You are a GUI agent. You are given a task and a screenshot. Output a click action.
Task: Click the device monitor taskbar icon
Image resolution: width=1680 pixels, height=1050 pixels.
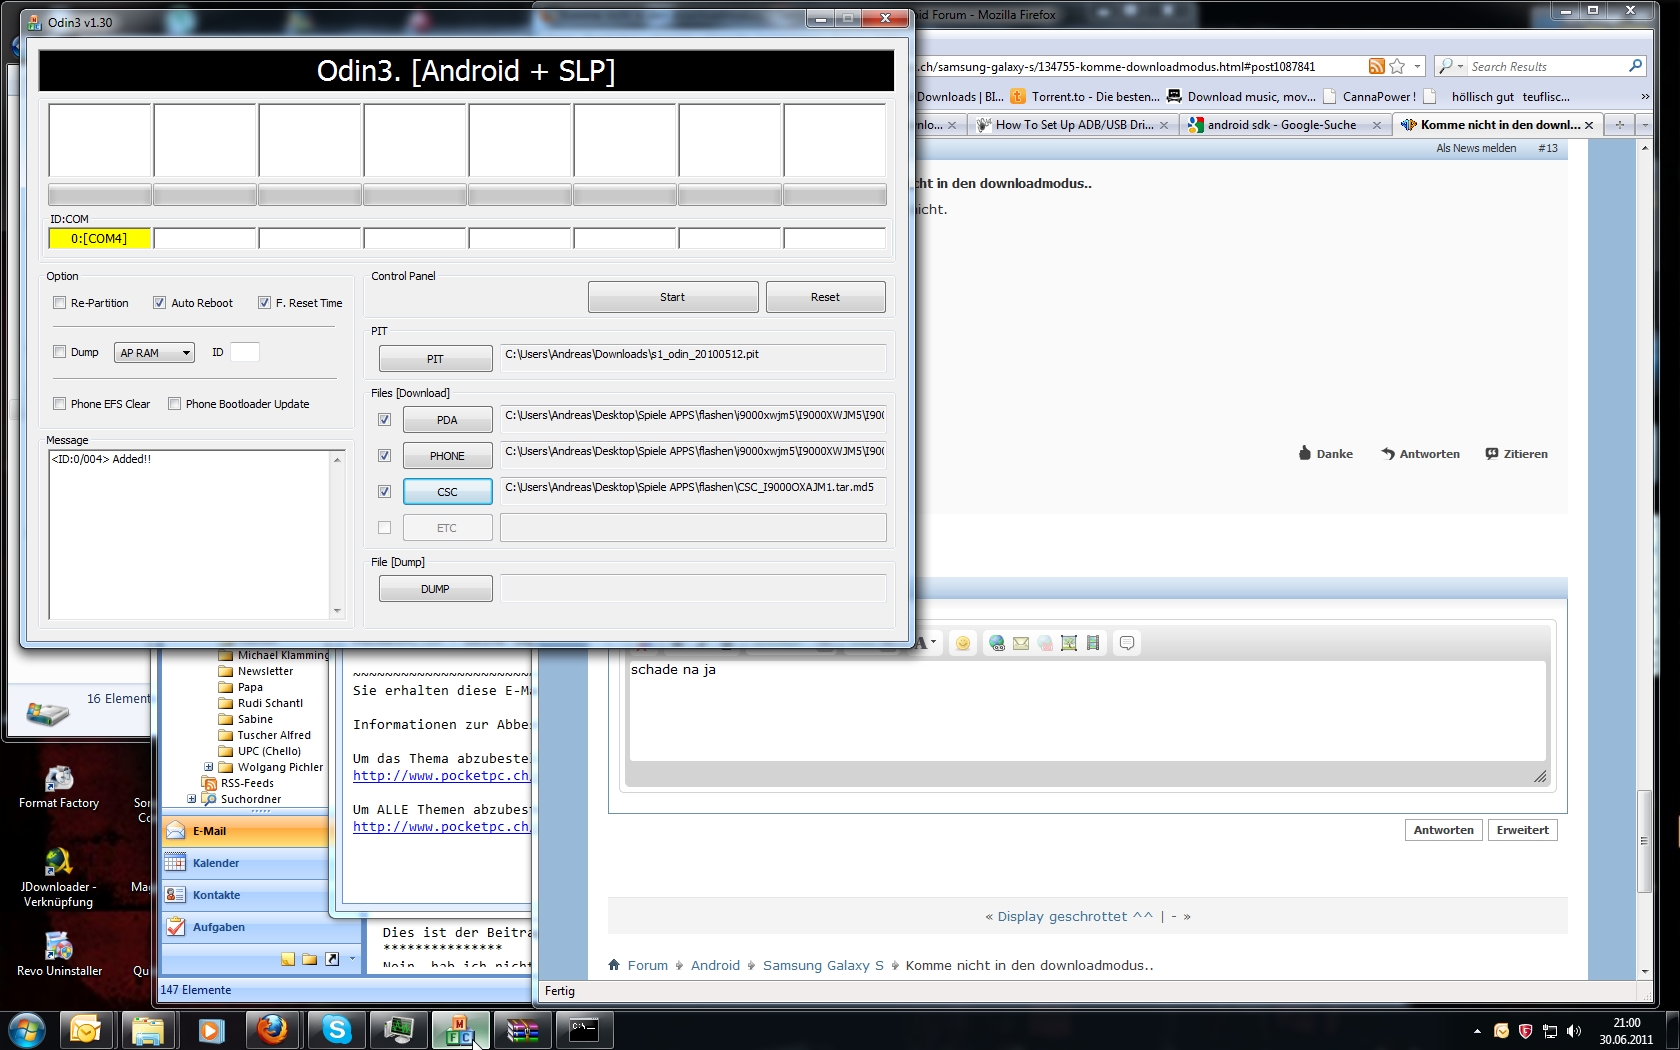[398, 1030]
